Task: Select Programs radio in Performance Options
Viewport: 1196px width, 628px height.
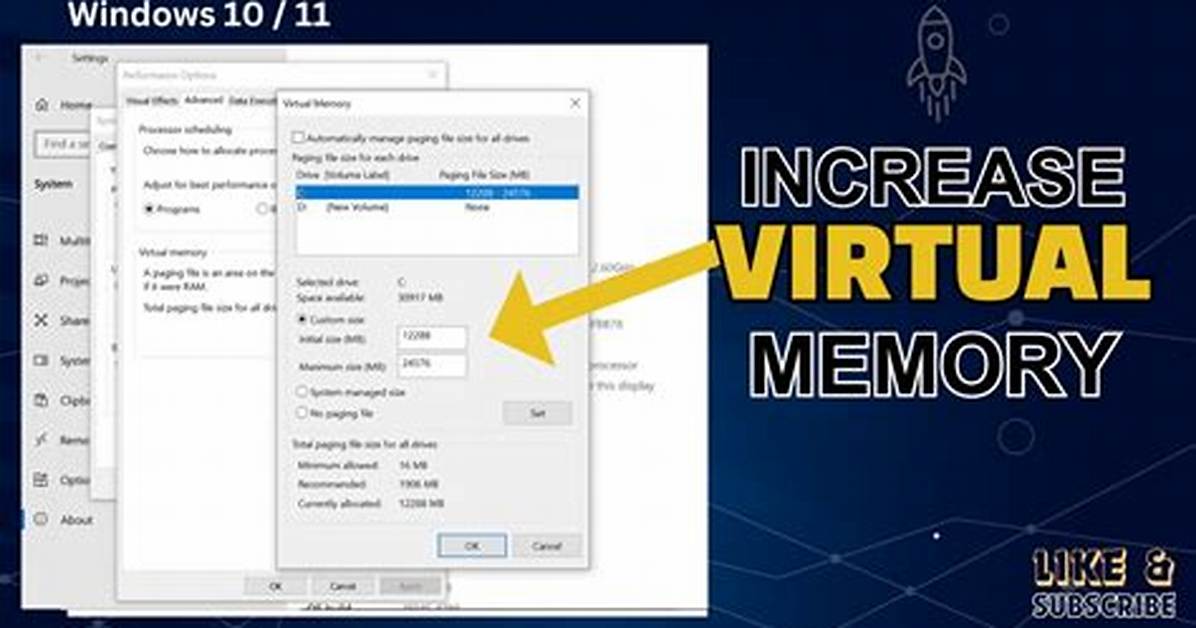Action: tap(150, 208)
